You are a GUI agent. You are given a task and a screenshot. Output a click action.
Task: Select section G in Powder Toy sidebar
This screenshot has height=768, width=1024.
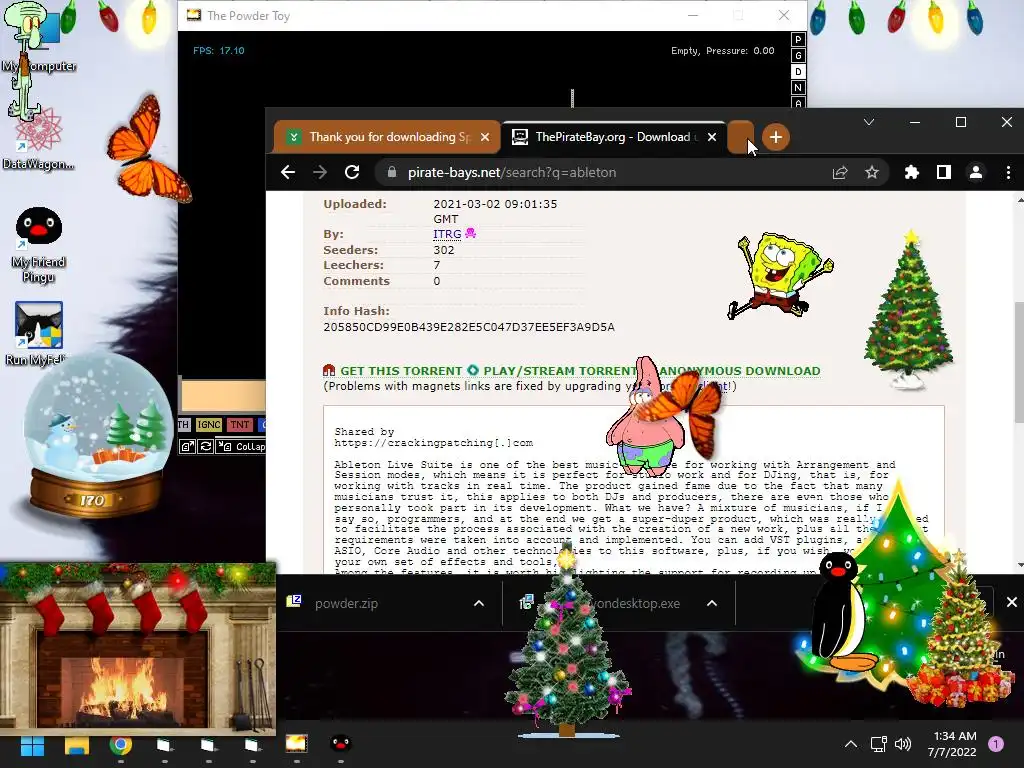click(x=798, y=56)
